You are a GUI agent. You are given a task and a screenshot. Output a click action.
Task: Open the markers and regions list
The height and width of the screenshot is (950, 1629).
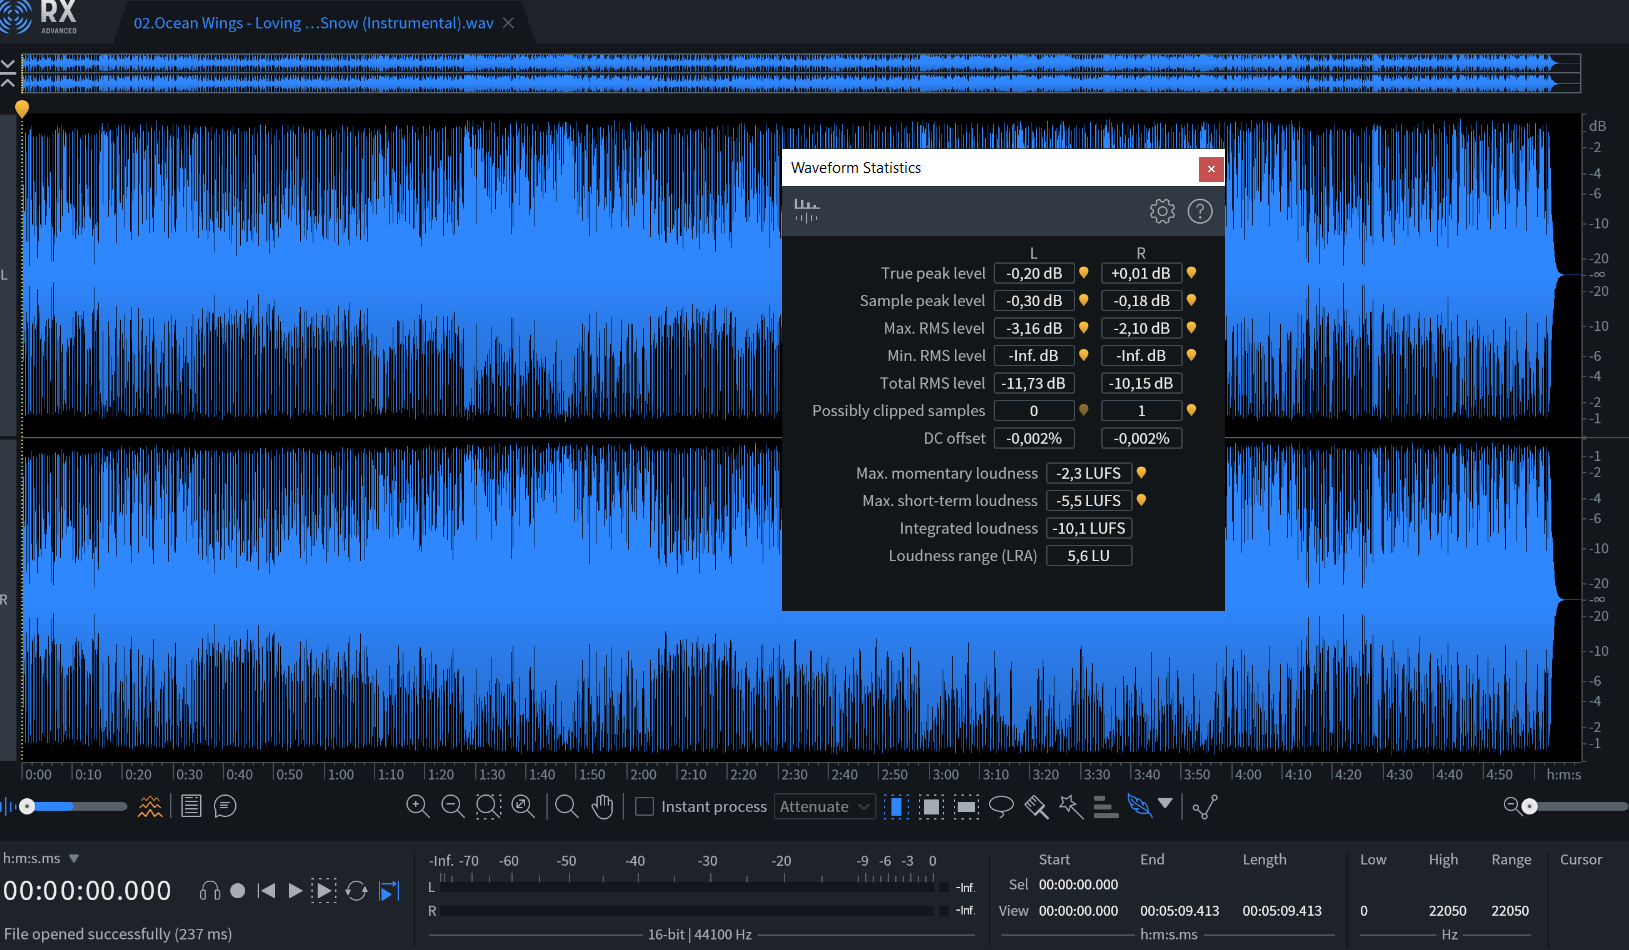point(191,806)
